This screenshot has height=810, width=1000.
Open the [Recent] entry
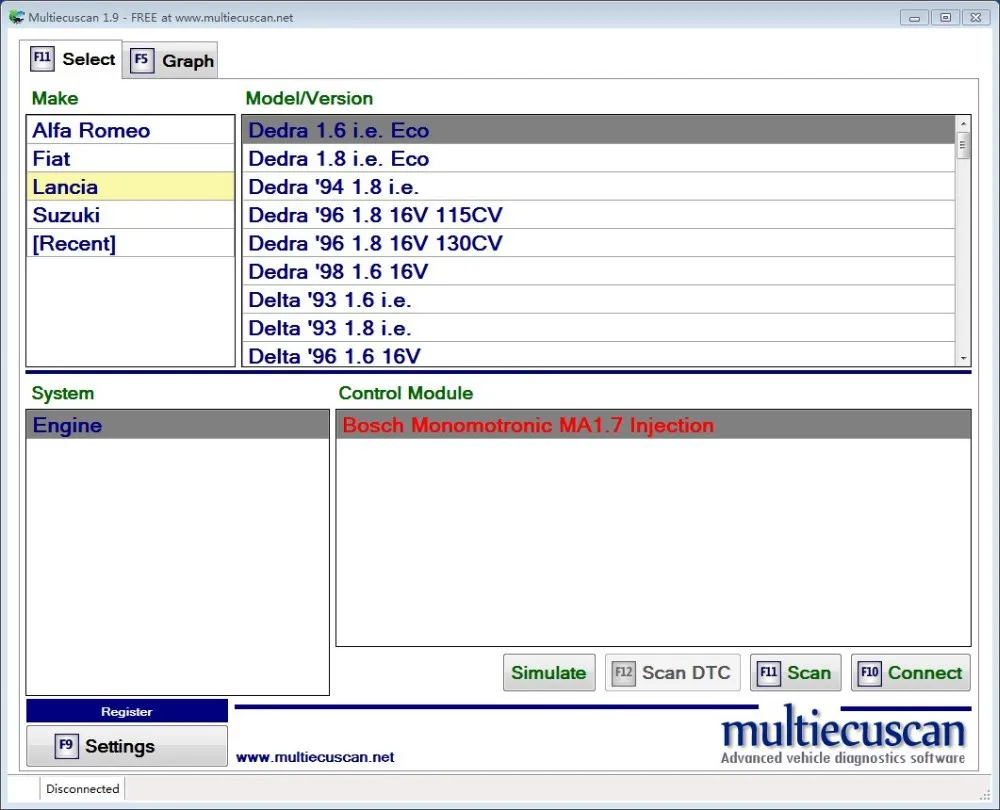pos(131,243)
